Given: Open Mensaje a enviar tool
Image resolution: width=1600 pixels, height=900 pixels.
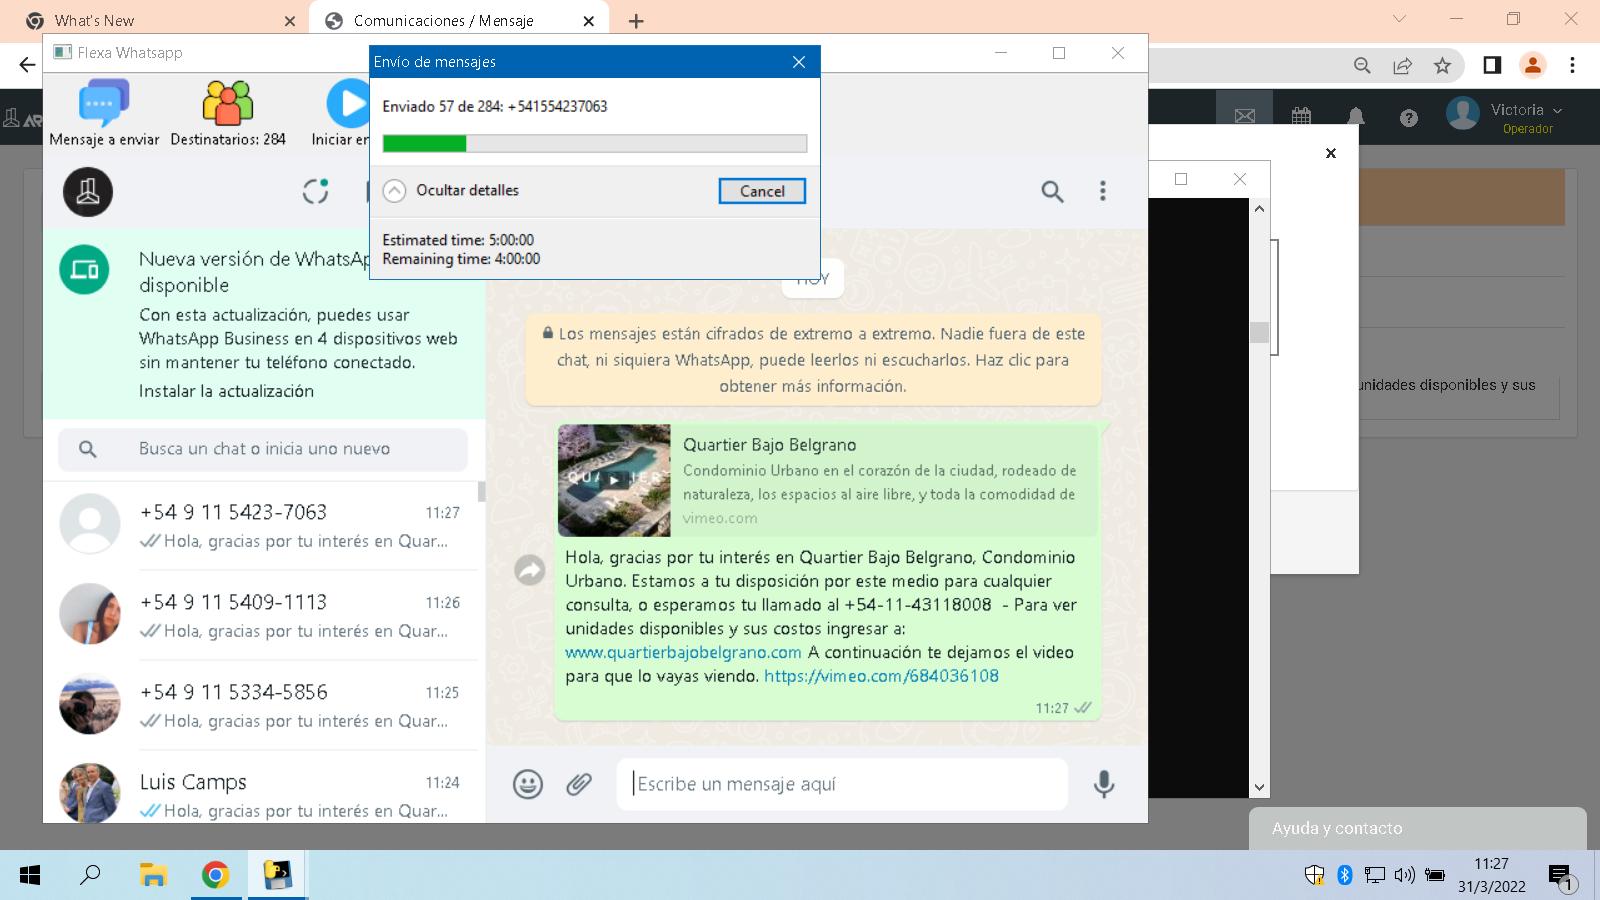Looking at the screenshot, I should click(x=104, y=113).
